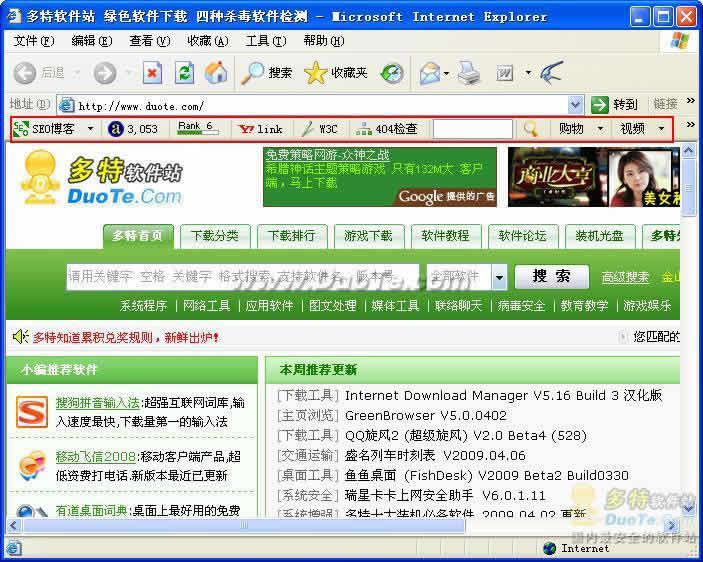
Task: Click the Stop loading icon
Action: 152,72
